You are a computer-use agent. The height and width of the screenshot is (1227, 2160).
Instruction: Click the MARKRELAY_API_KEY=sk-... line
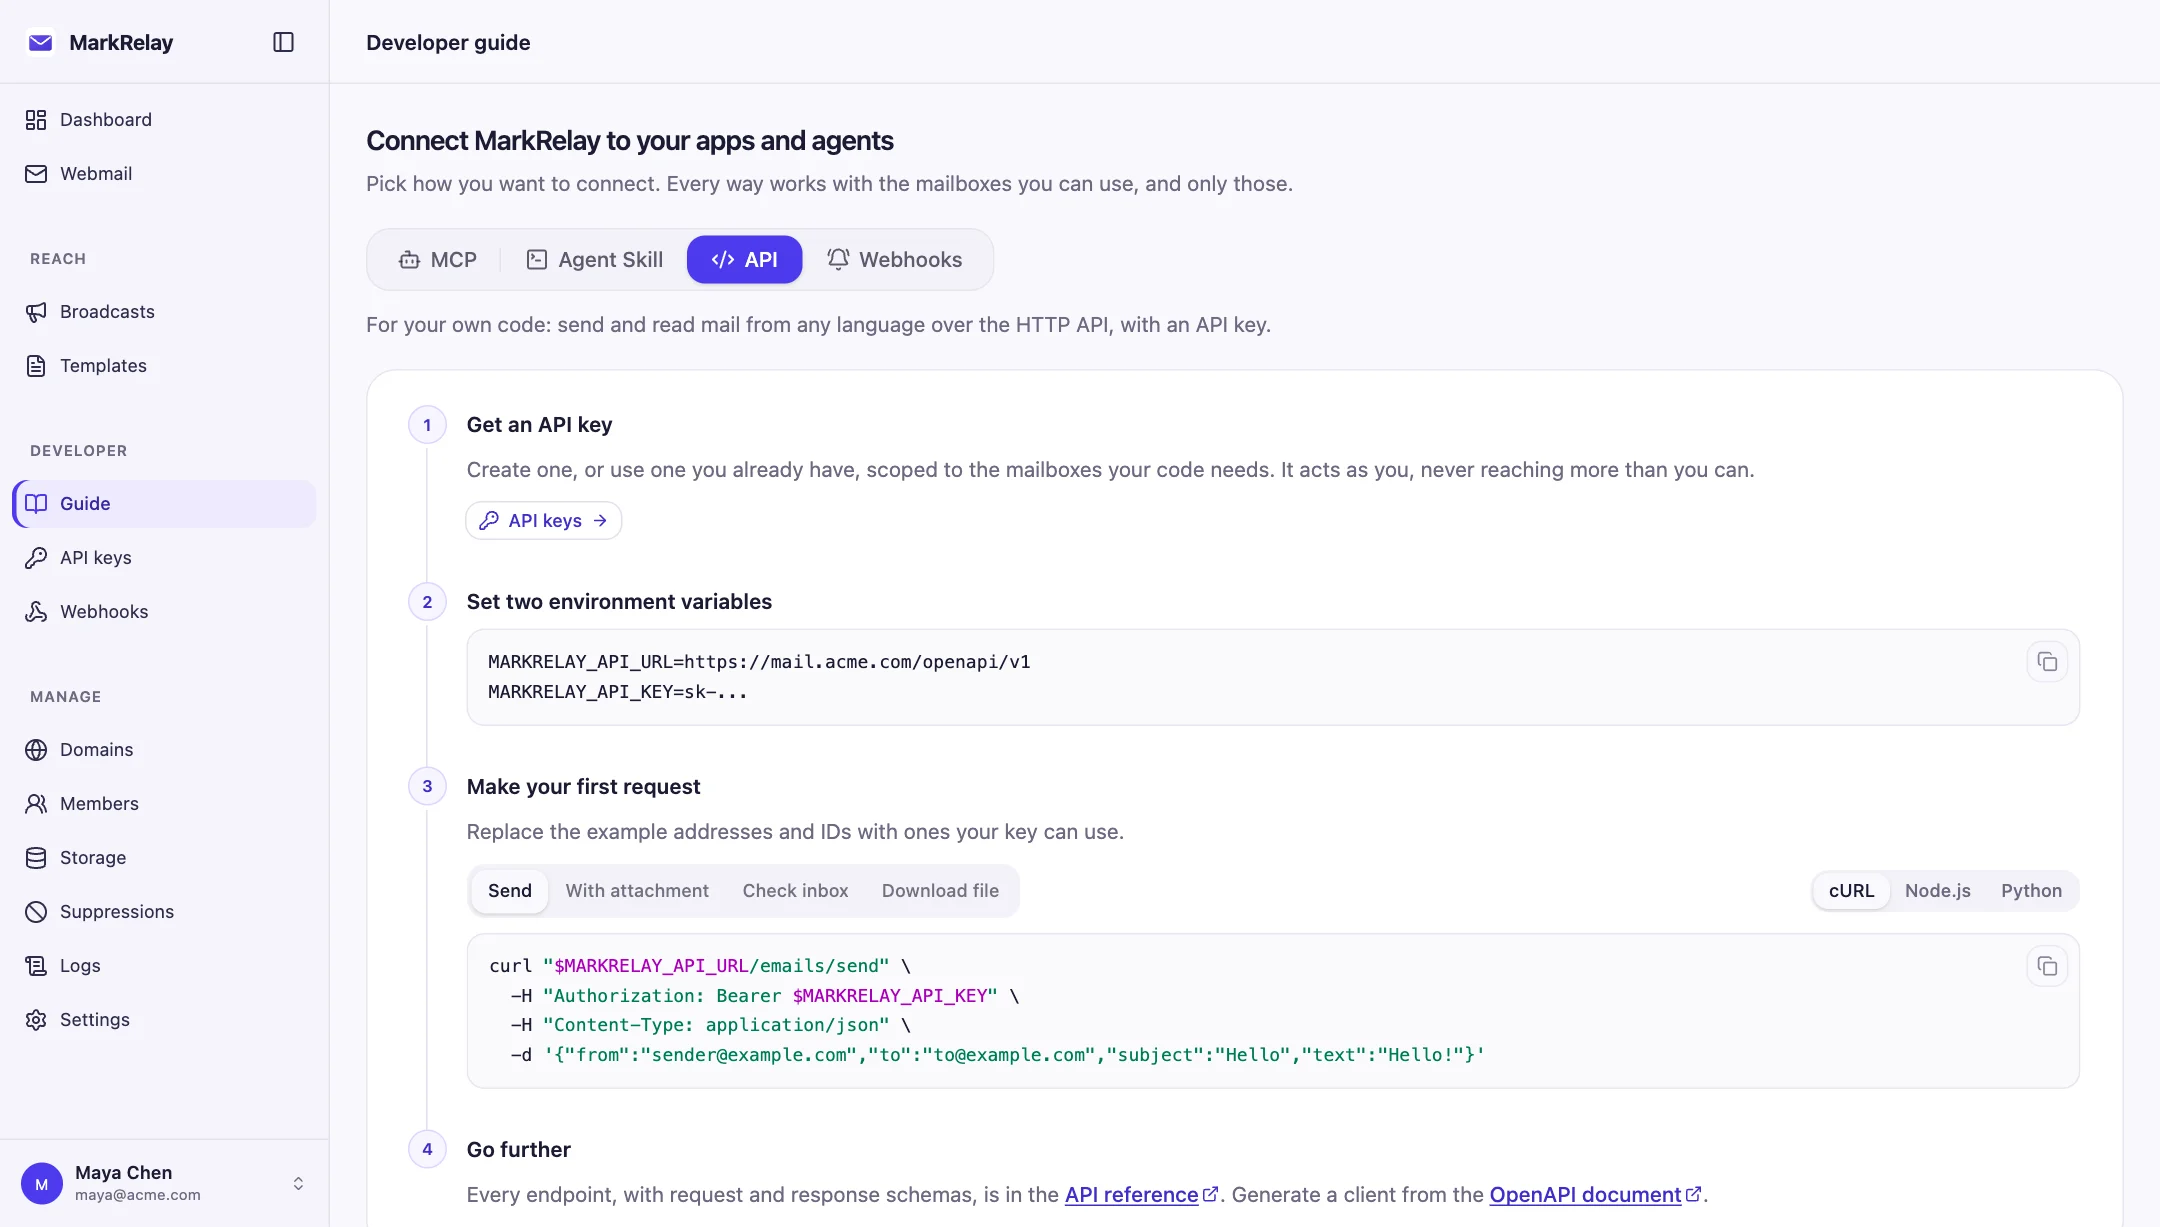click(617, 692)
